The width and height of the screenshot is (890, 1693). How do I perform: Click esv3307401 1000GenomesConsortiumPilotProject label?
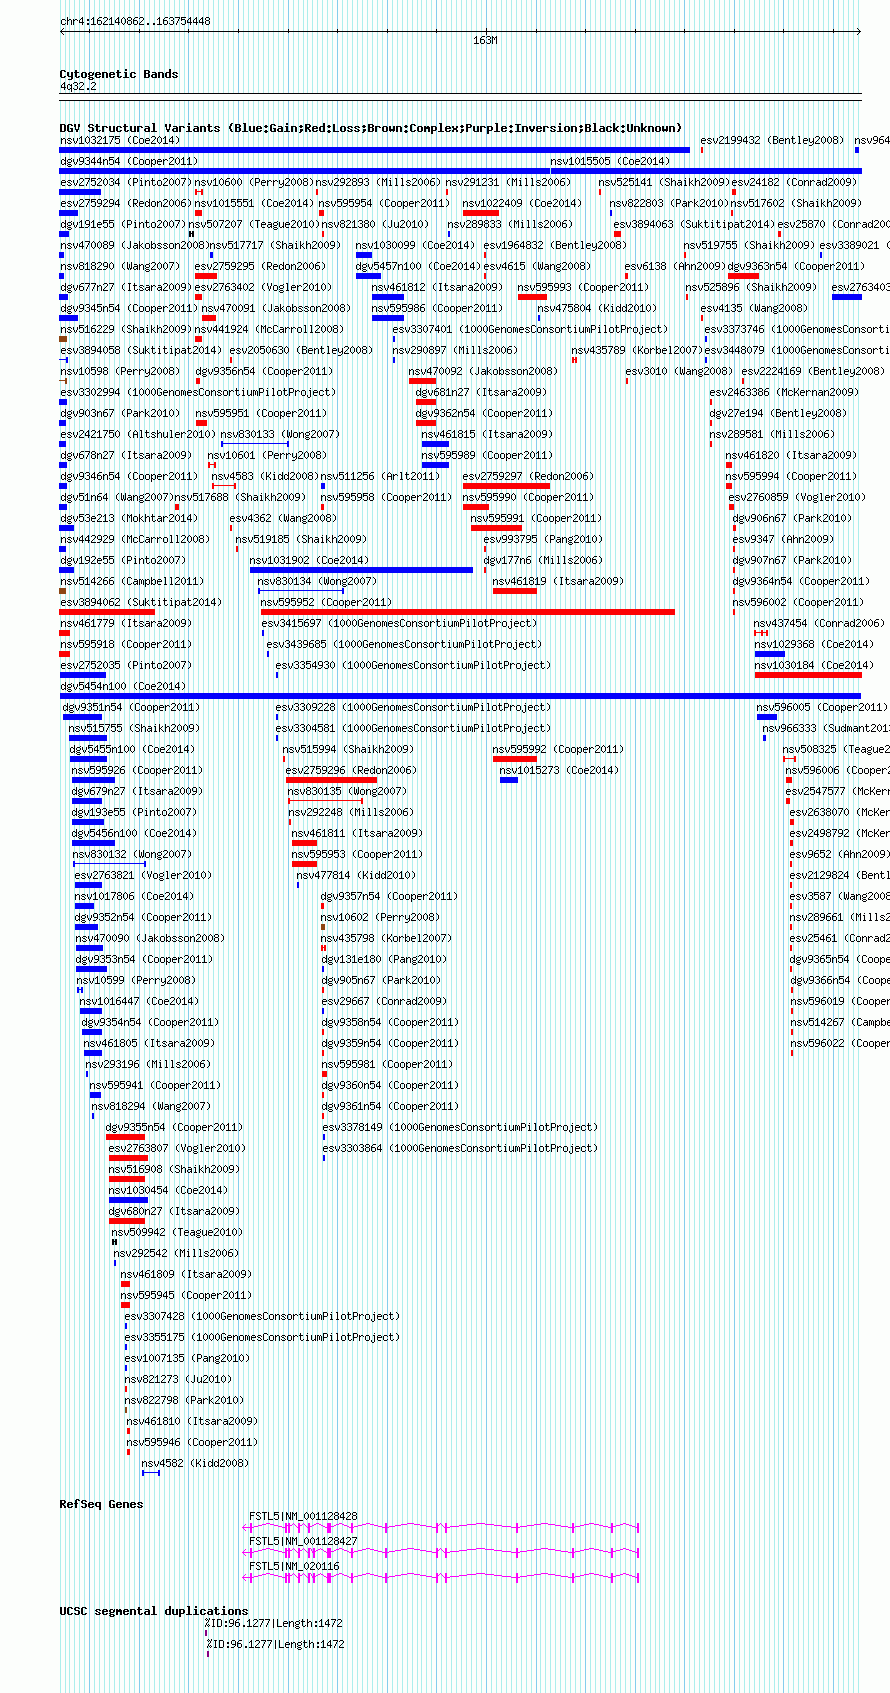coord(530,329)
